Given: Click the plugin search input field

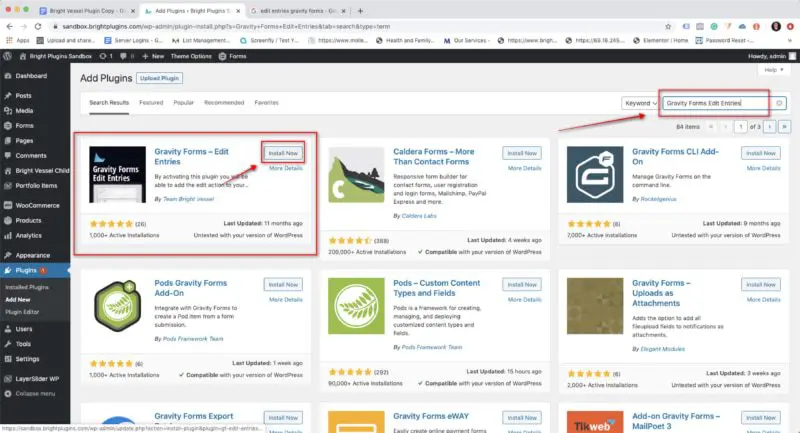Looking at the screenshot, I should [x=718, y=103].
